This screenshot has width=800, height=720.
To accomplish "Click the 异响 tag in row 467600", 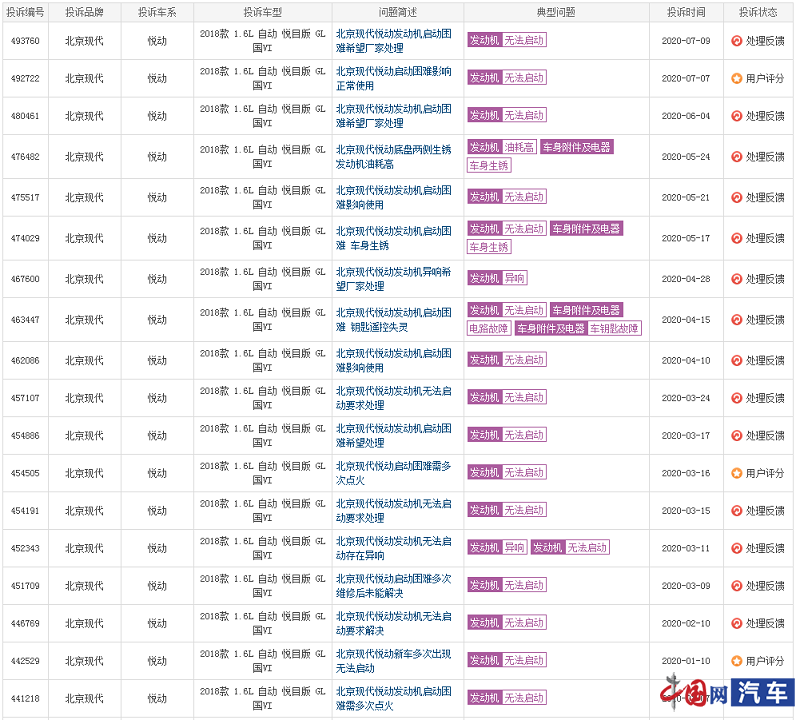I will pos(514,278).
